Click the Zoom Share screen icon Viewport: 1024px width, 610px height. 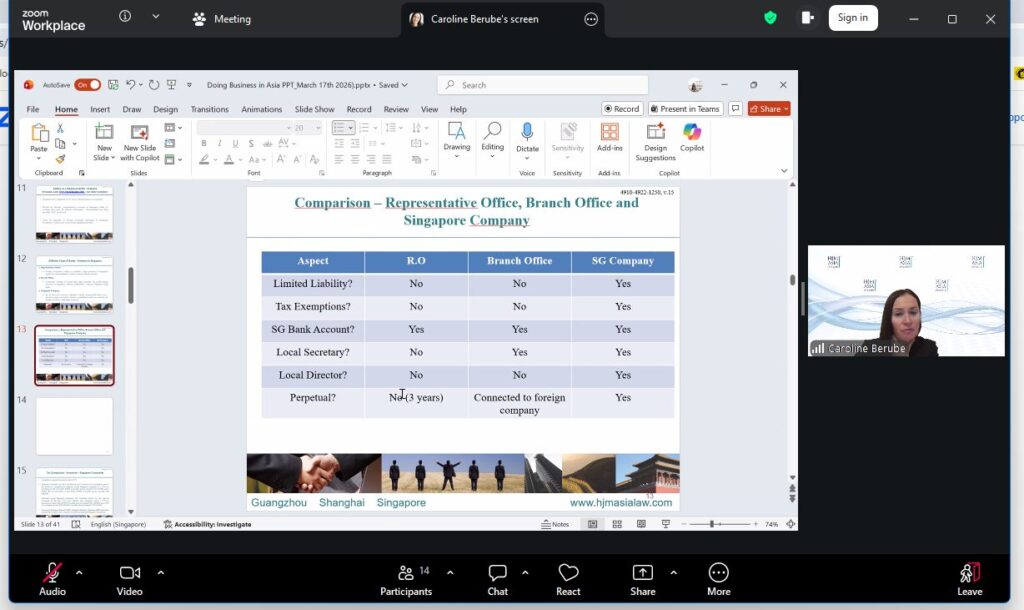[643, 573]
